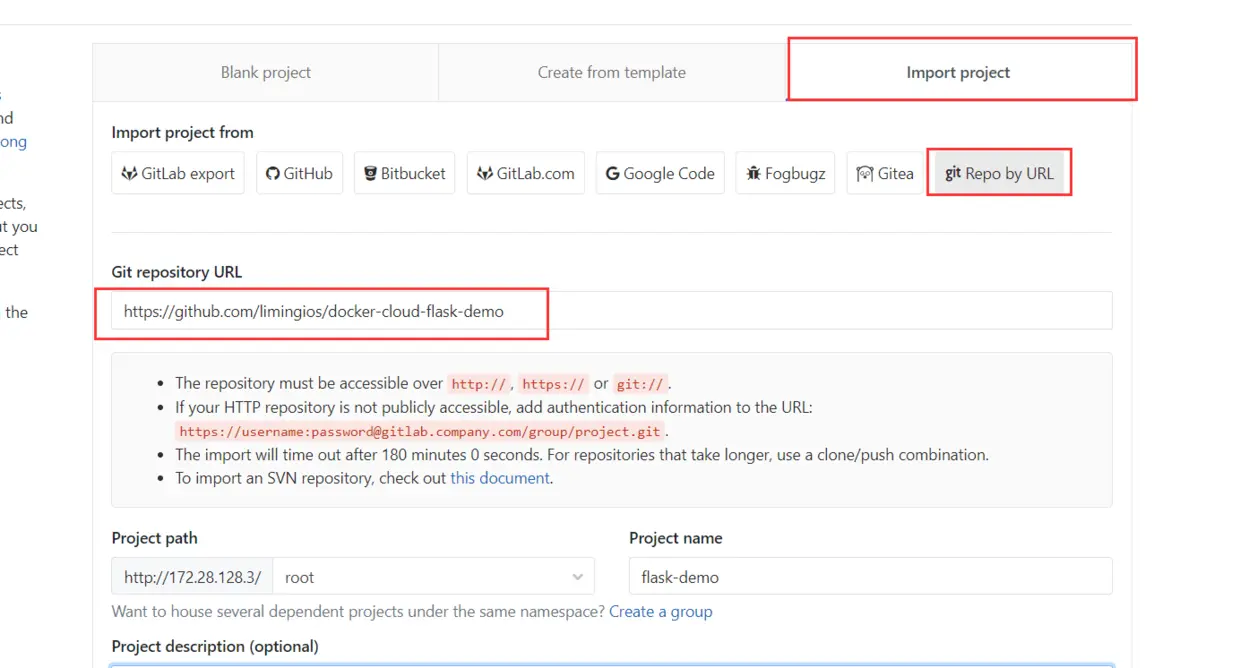The height and width of the screenshot is (668, 1240).
Task: Follow the Create a group link
Action: click(661, 611)
